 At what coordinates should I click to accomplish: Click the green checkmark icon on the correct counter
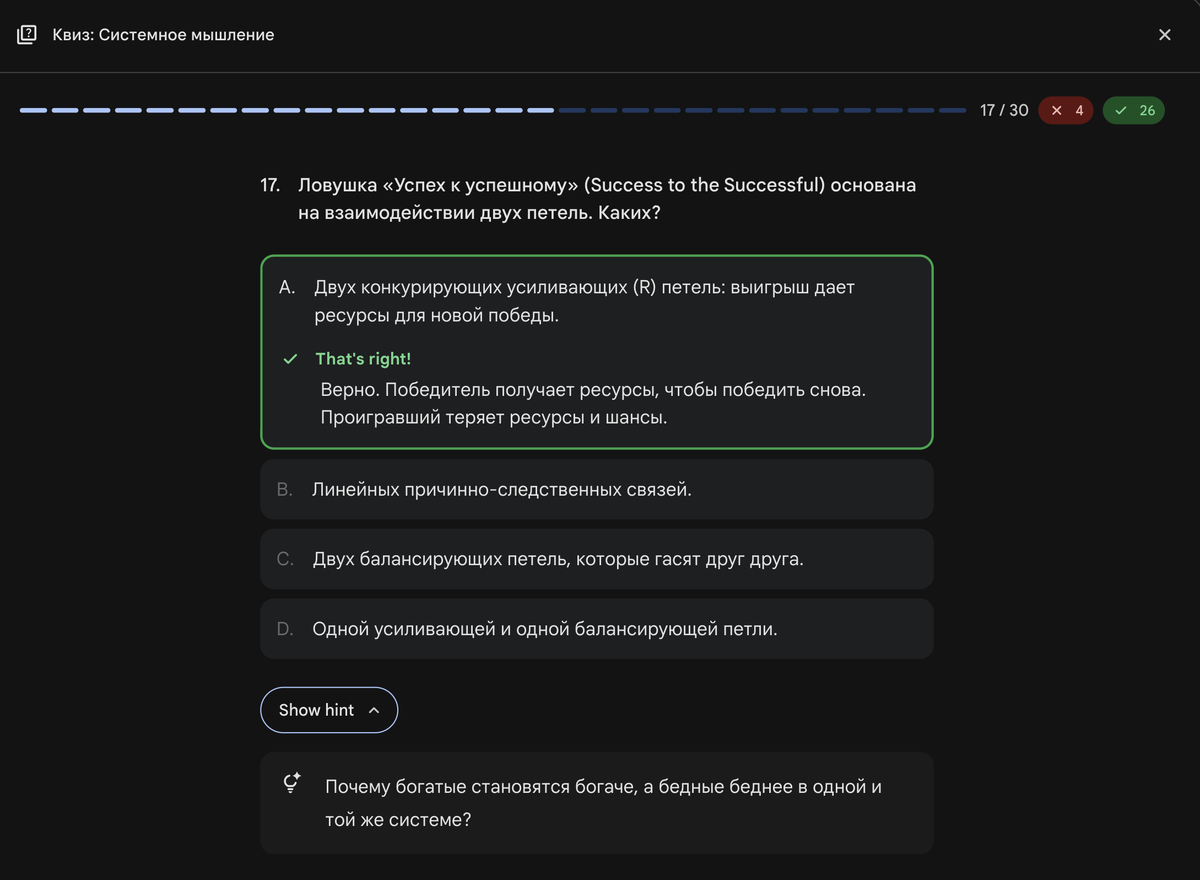pos(1118,110)
